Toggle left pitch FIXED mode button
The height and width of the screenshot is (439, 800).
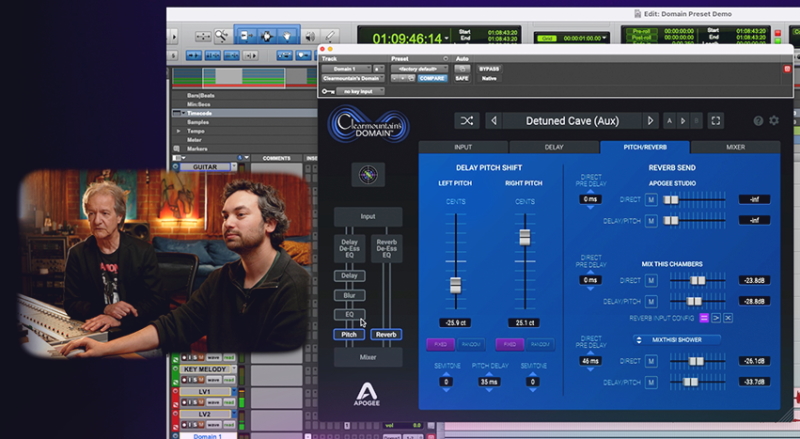pos(441,343)
